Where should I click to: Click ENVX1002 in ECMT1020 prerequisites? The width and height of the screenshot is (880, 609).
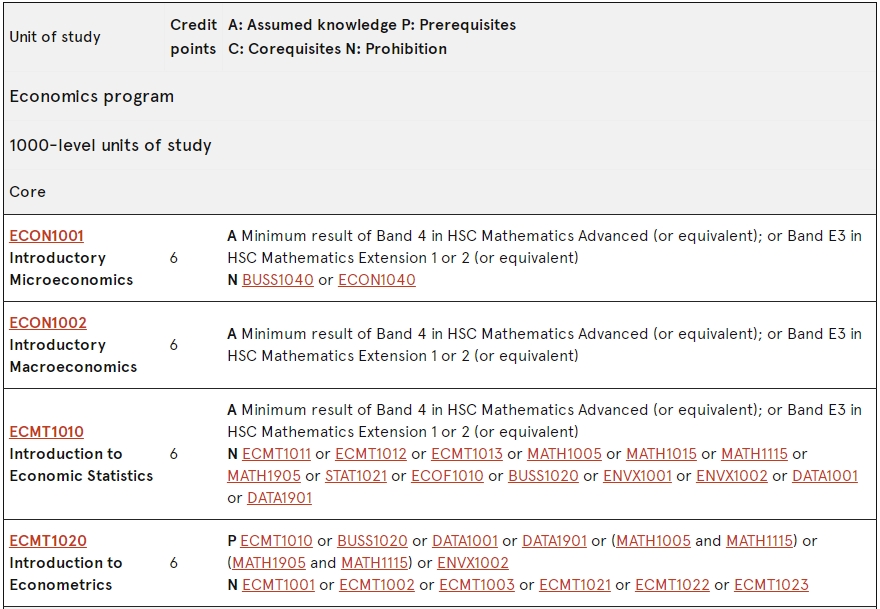473,562
